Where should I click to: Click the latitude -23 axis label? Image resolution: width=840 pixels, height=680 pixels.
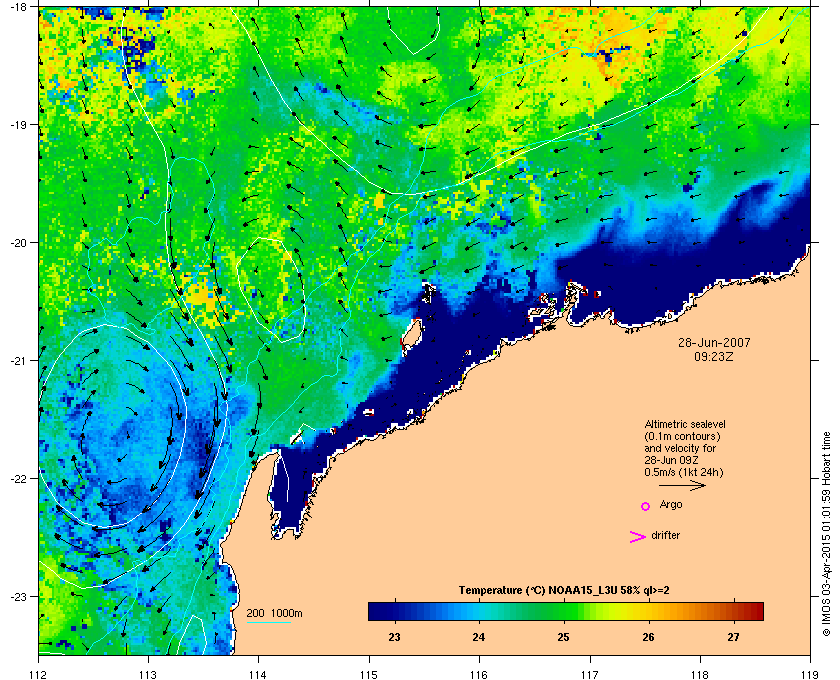18,596
